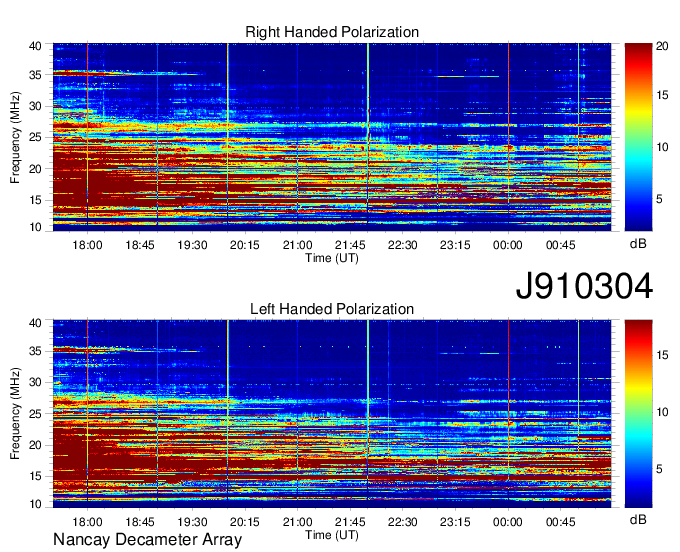Click the 18:00 tick of the Right Handed plot
Image resolution: width=680 pixels, height=552 pixels.
click(x=87, y=245)
